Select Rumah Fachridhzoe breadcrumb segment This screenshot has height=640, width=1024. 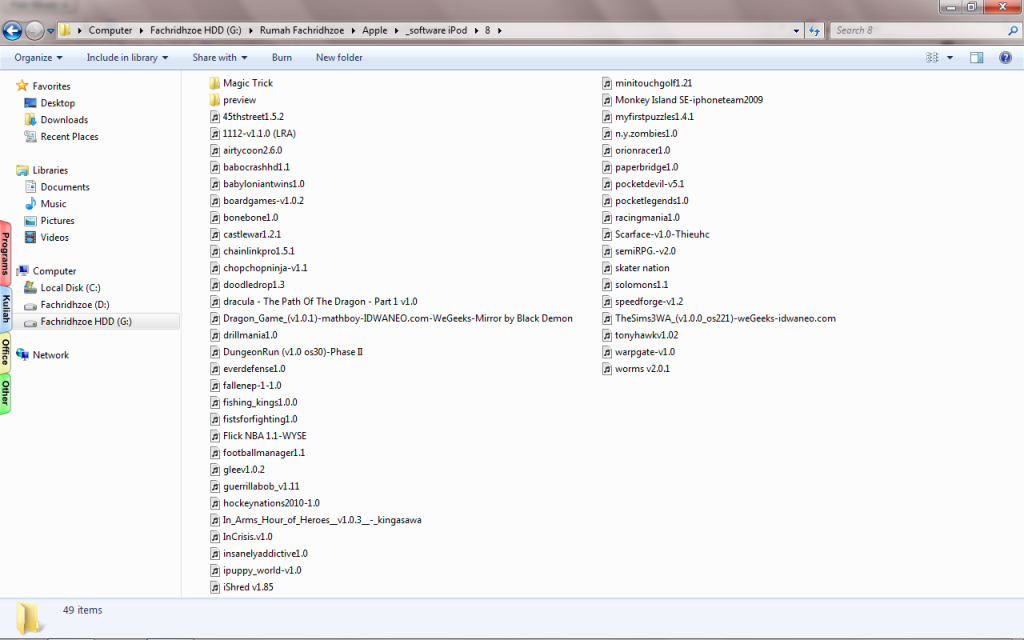[x=302, y=30]
